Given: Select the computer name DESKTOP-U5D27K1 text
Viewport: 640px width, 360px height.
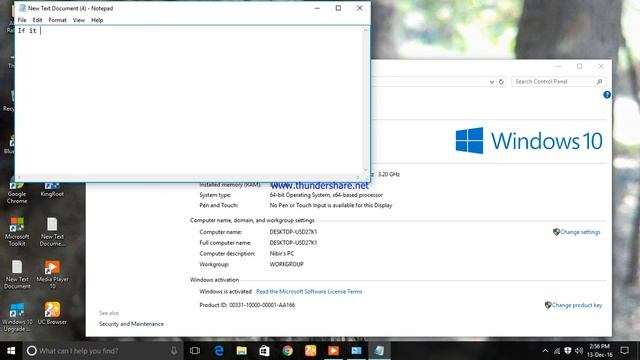Looking at the screenshot, I should (x=293, y=232).
